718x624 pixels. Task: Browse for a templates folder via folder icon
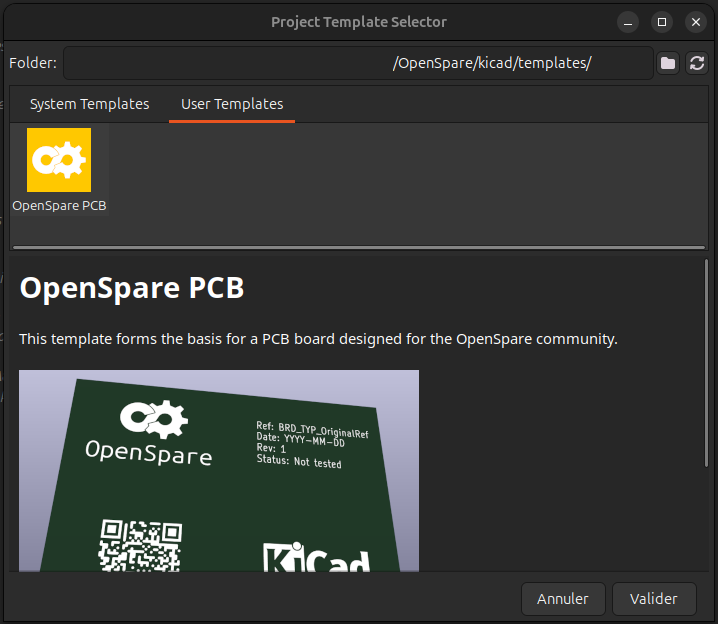pos(668,63)
